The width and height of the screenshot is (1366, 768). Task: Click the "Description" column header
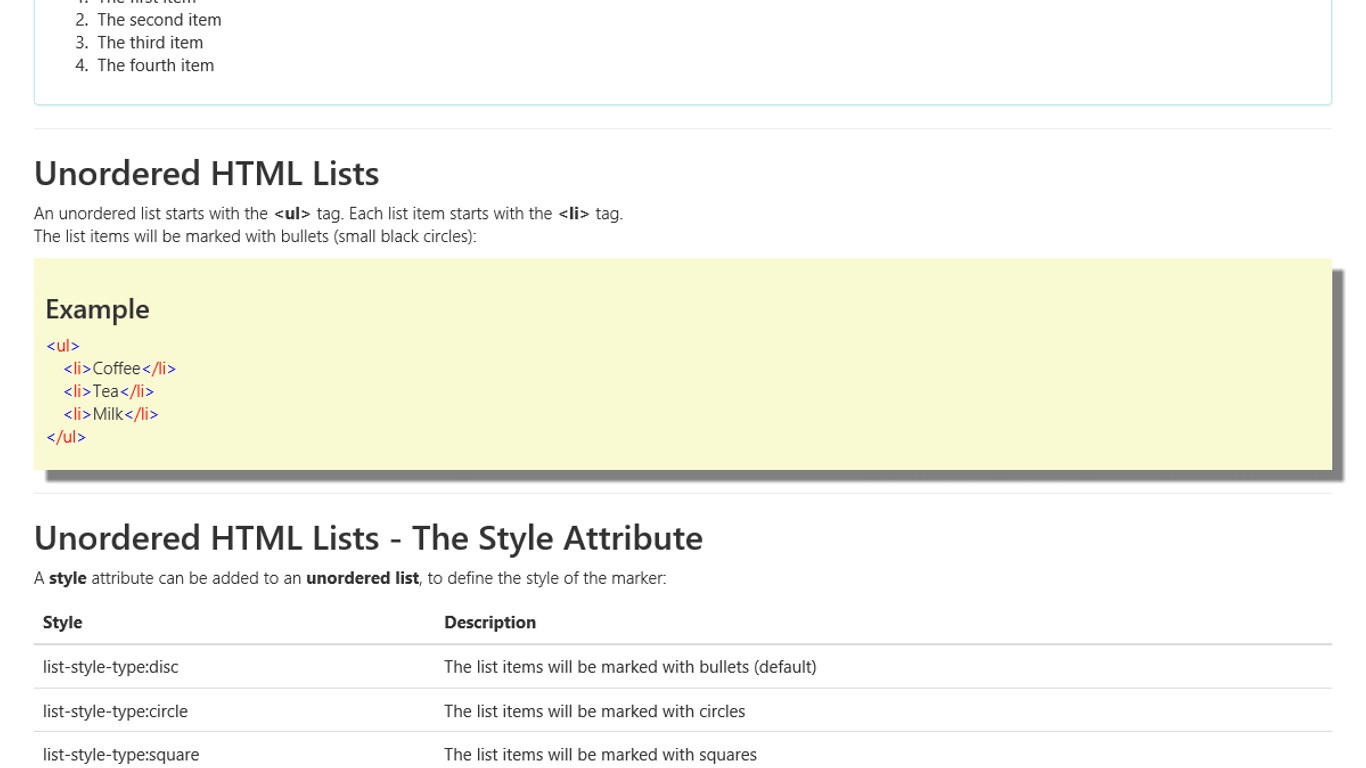(490, 622)
